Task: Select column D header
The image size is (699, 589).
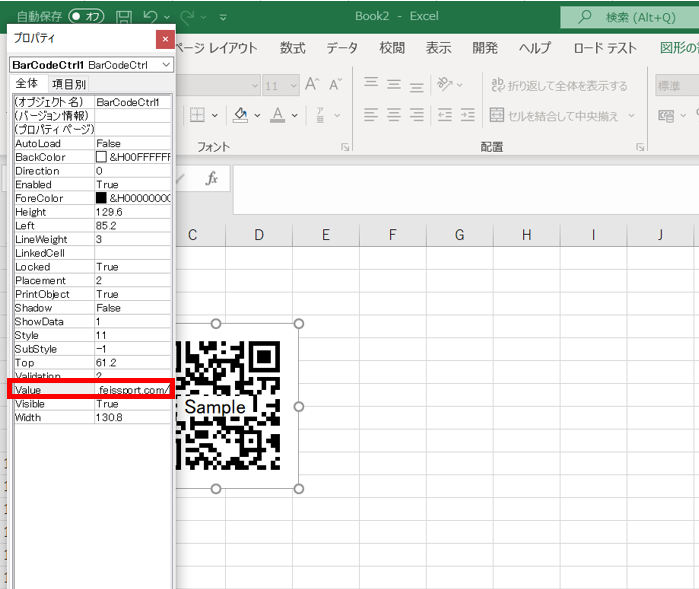Action: click(259, 235)
